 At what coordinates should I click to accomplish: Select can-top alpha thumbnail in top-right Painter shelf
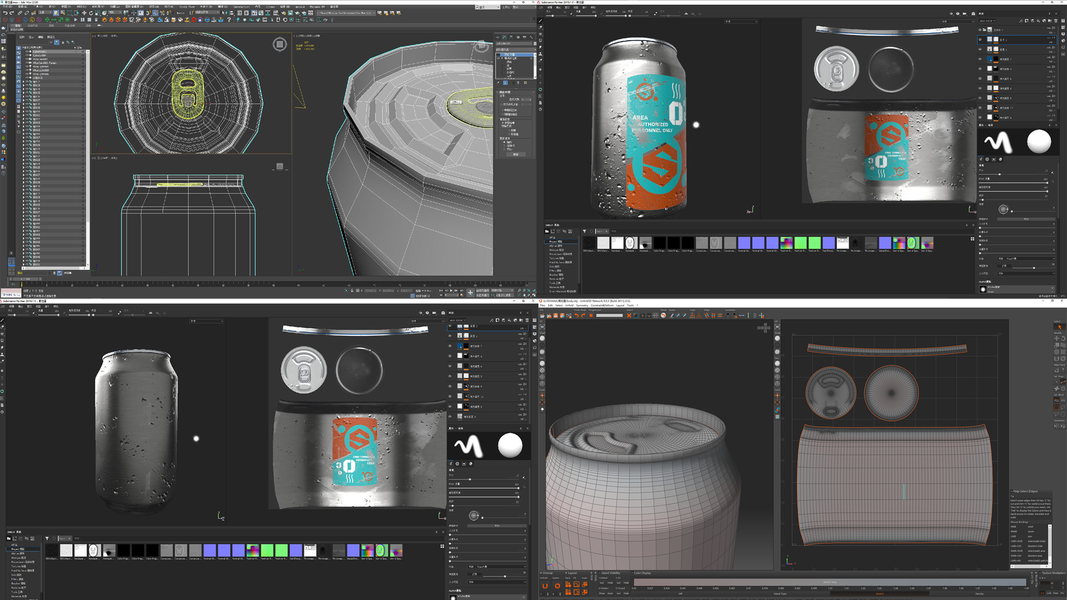click(631, 243)
